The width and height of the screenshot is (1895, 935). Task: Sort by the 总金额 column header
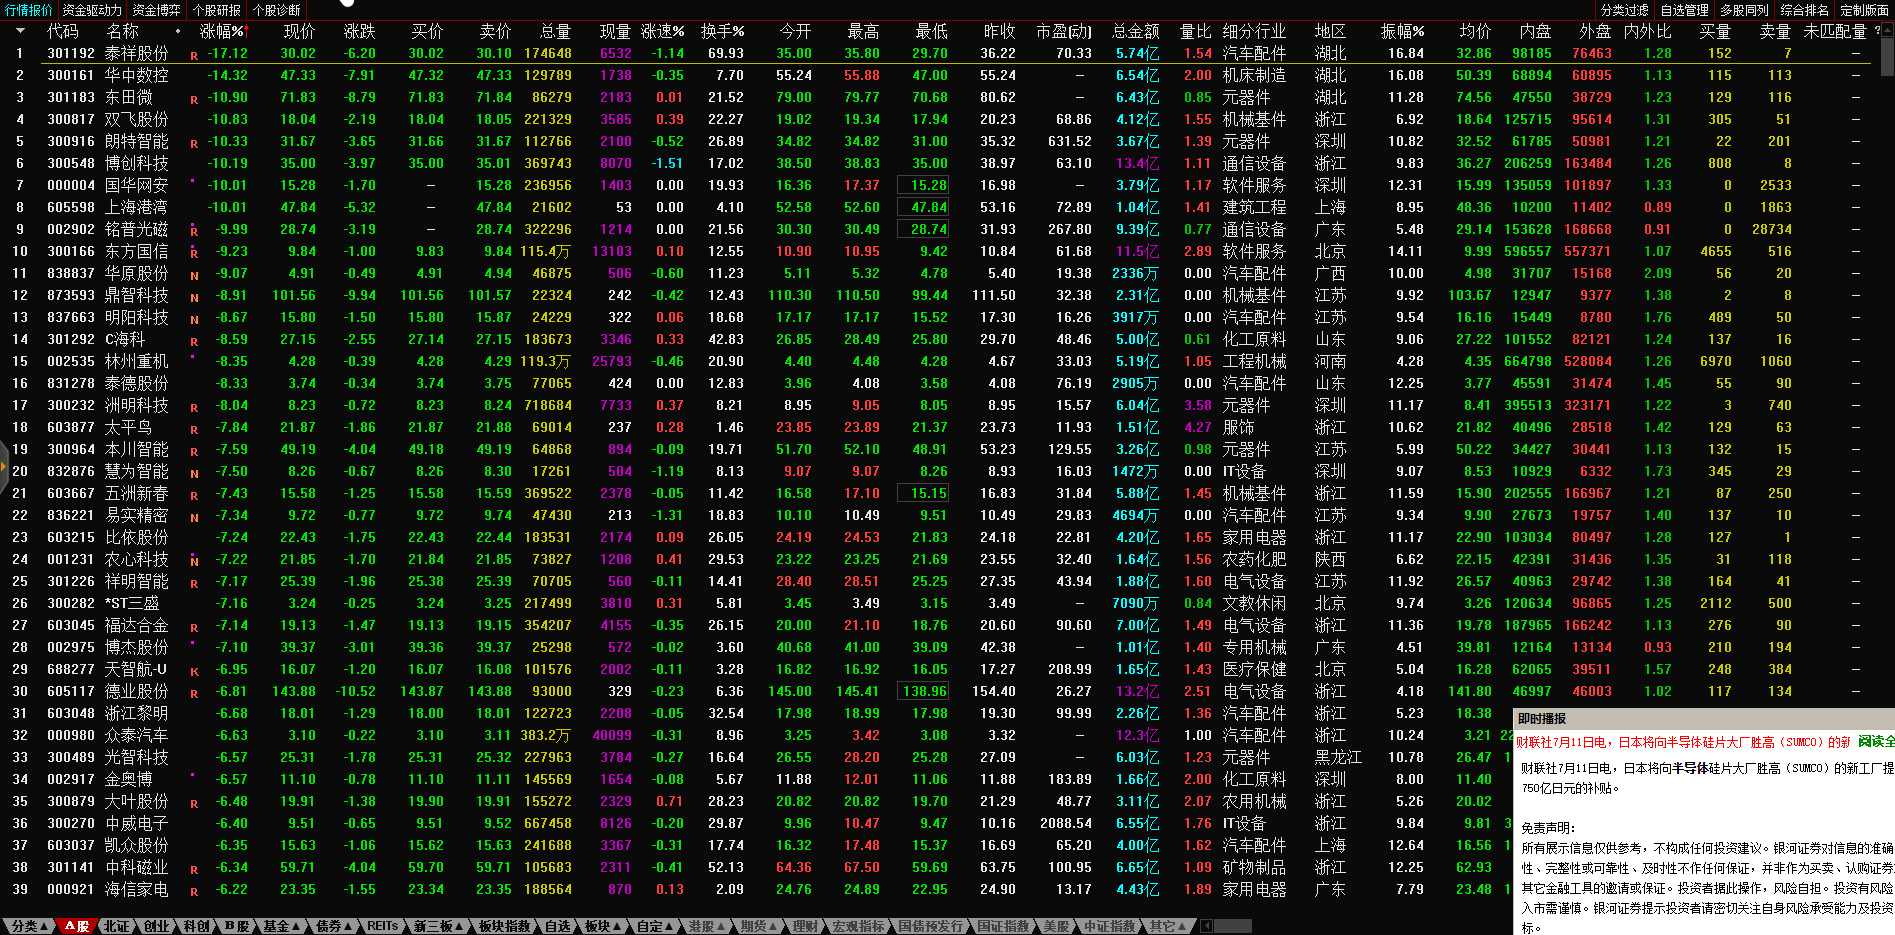[1135, 31]
